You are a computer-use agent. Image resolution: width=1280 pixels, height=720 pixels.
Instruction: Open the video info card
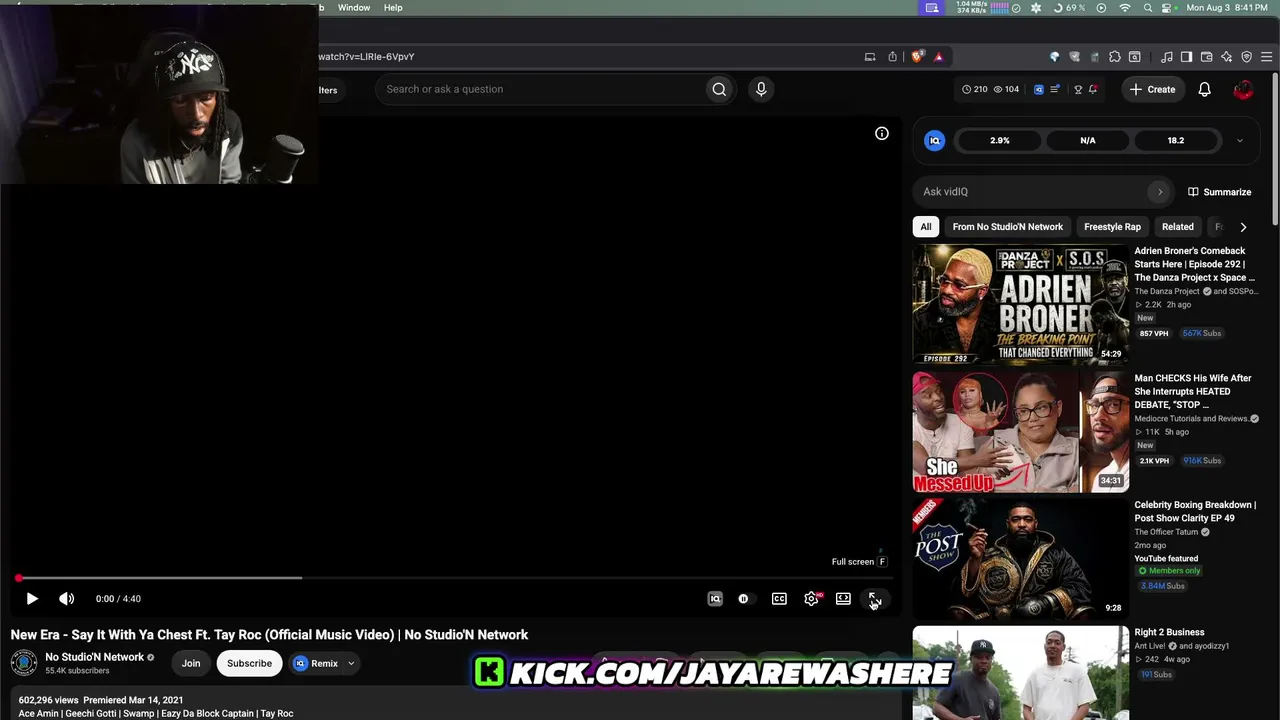[x=882, y=133]
